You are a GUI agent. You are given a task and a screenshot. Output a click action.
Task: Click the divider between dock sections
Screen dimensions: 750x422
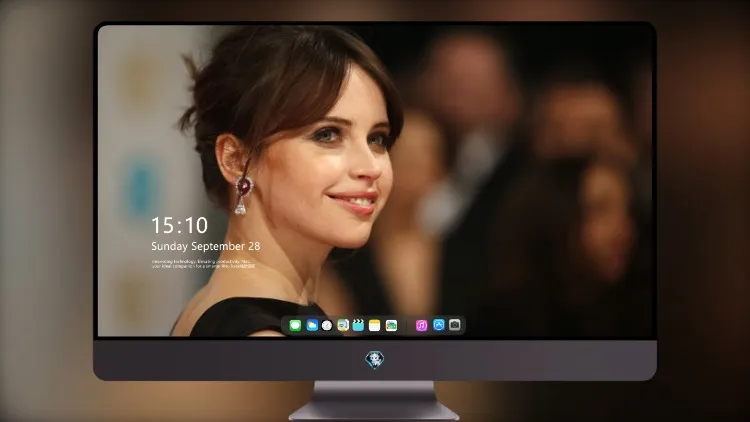tap(407, 325)
